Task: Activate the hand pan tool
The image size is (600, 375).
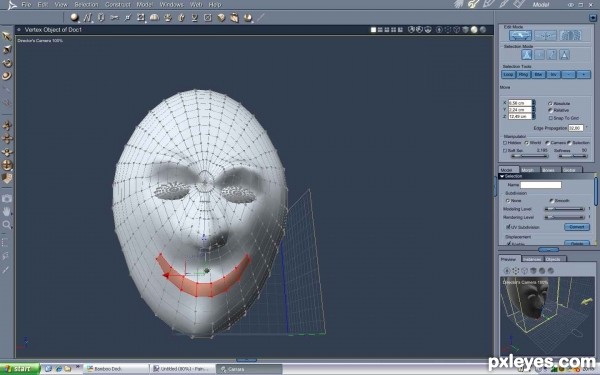Action: [x=7, y=212]
